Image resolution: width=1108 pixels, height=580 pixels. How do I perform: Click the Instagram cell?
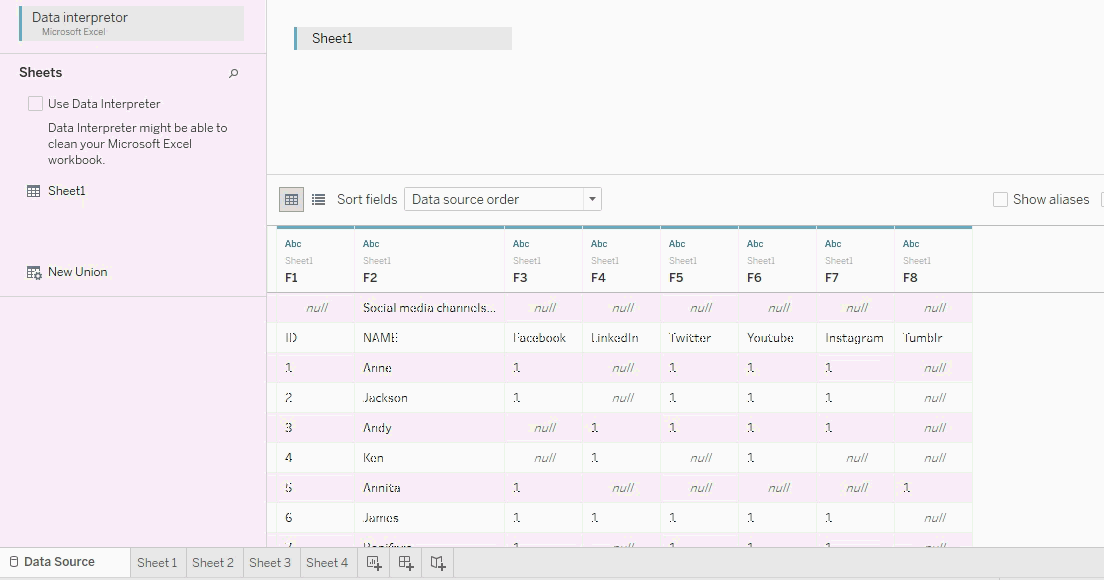tap(855, 338)
